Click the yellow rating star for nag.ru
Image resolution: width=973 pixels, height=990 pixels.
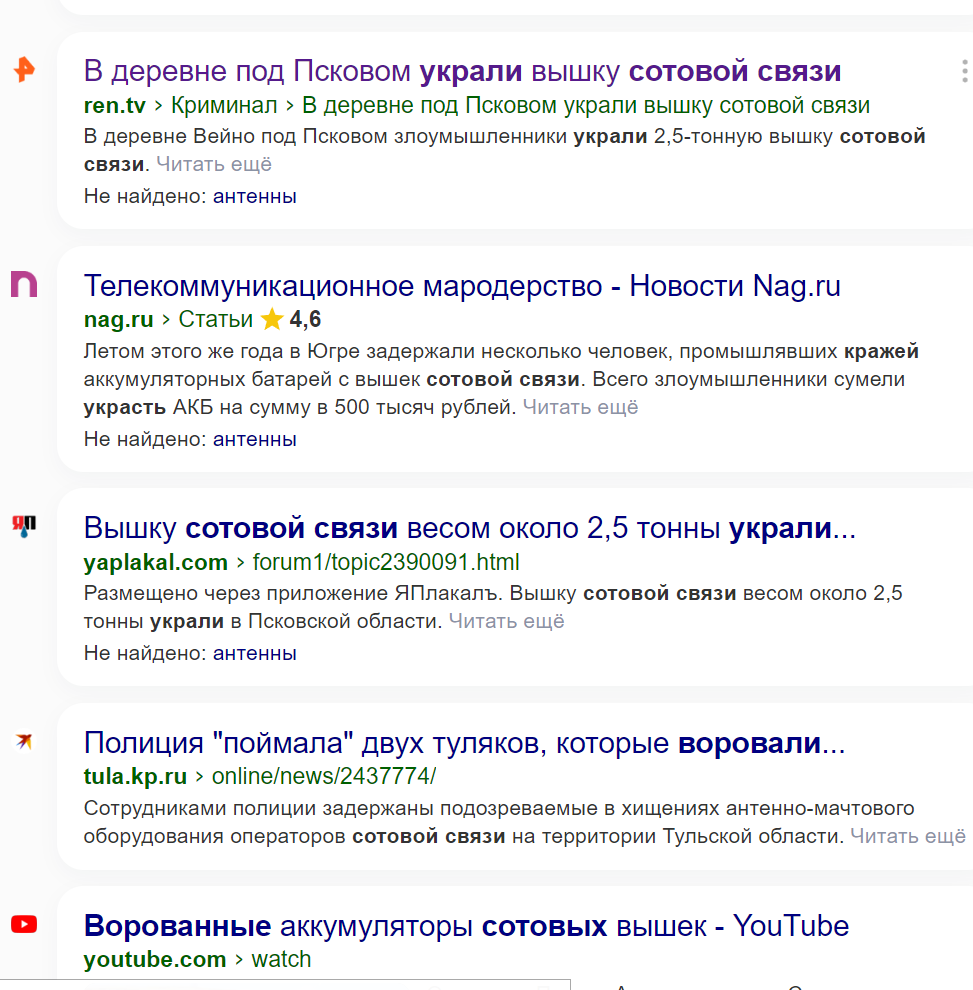pos(272,319)
